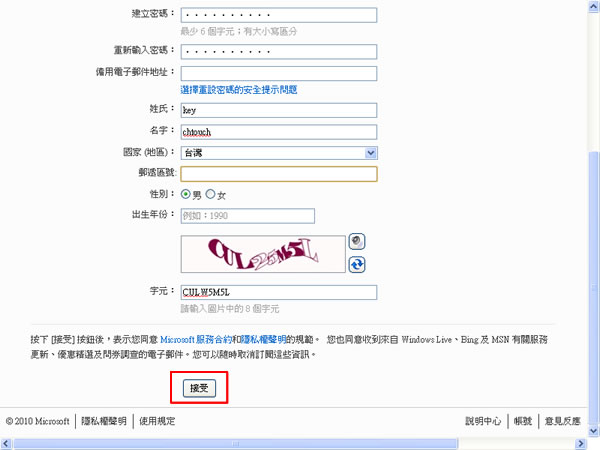Open the 帳號 footer link
This screenshot has width=600, height=450.
pyautogui.click(x=523, y=421)
